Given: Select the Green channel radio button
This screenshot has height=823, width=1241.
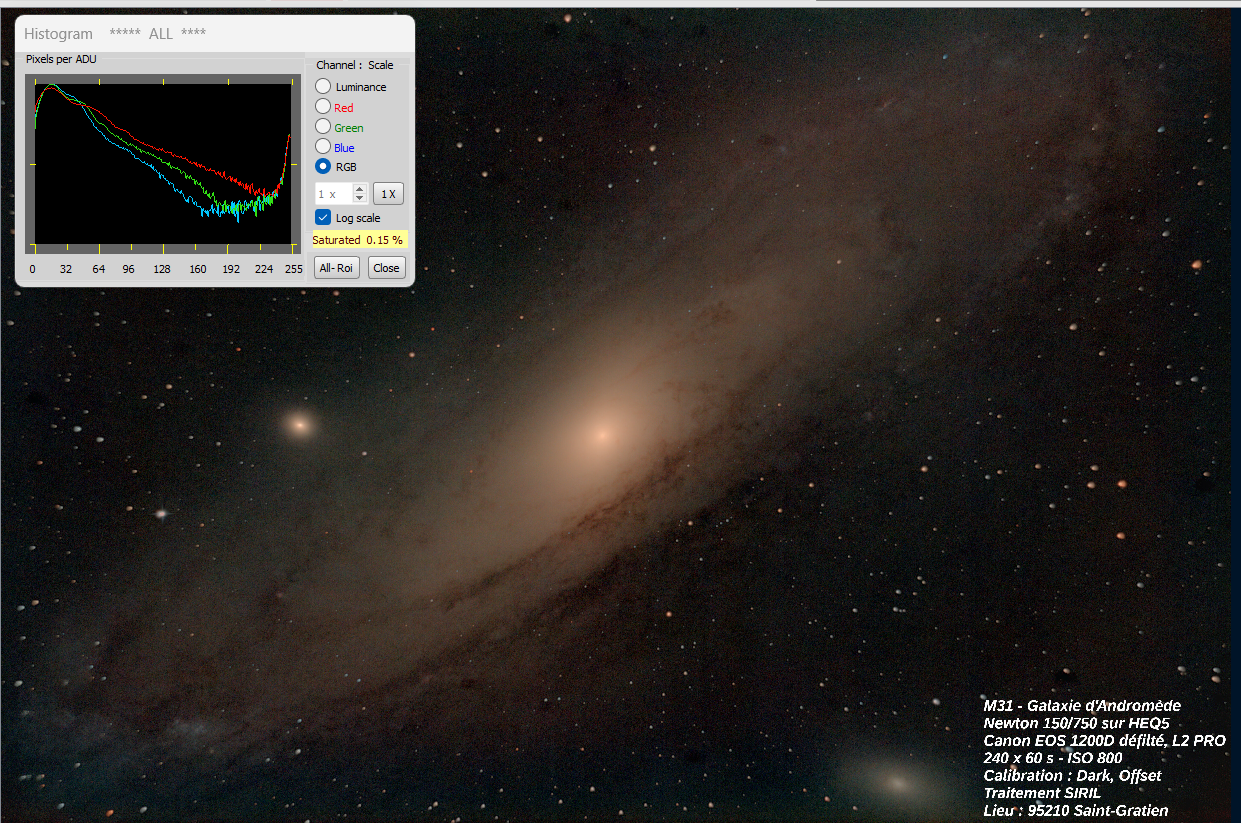Looking at the screenshot, I should pos(323,126).
